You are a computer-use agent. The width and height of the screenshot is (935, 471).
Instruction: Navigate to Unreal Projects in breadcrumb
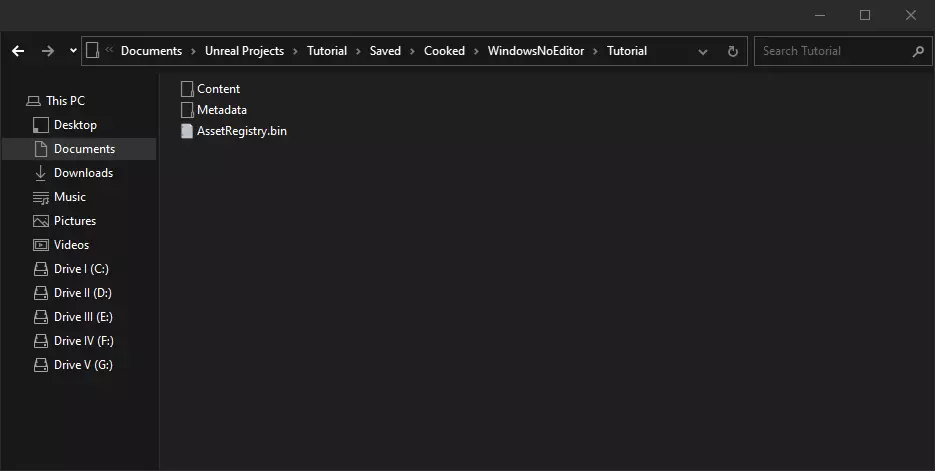point(244,51)
